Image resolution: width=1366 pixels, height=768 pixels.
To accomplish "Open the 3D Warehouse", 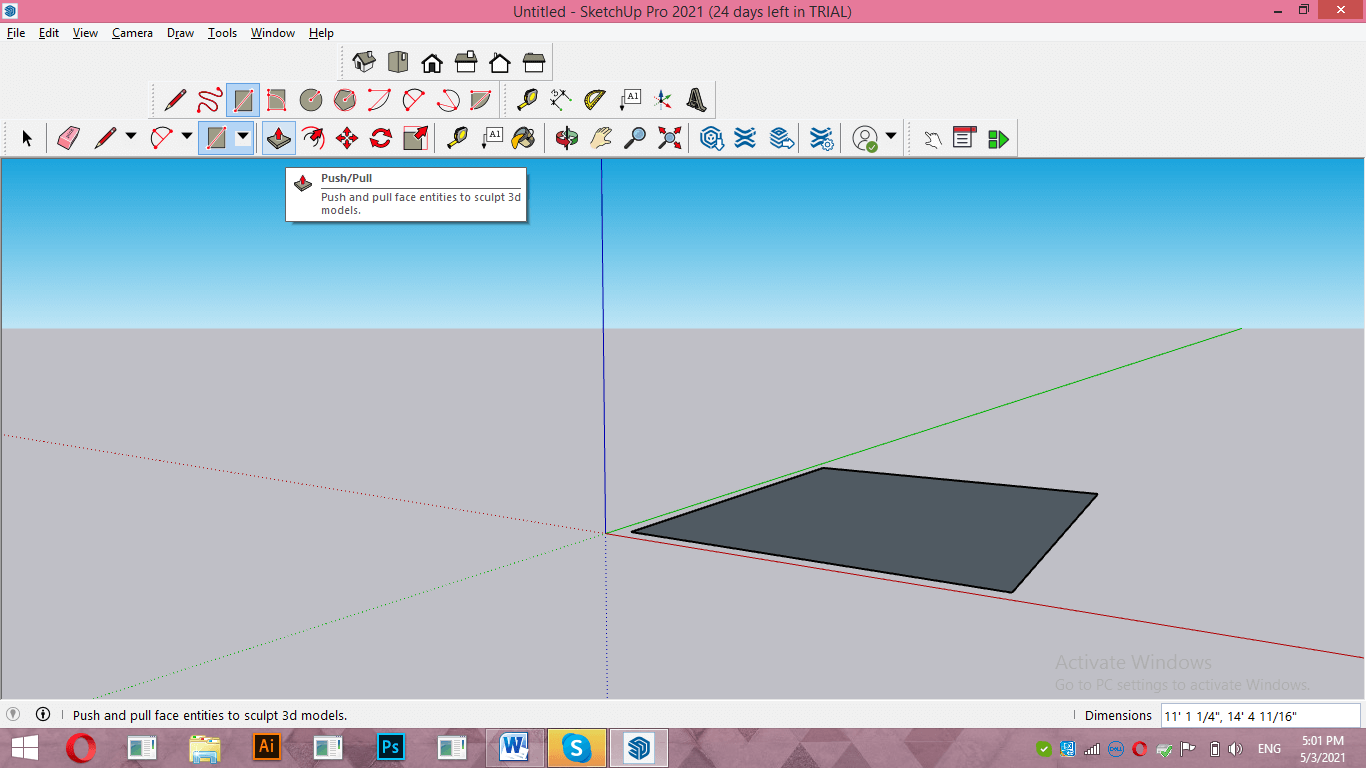I will (x=712, y=138).
